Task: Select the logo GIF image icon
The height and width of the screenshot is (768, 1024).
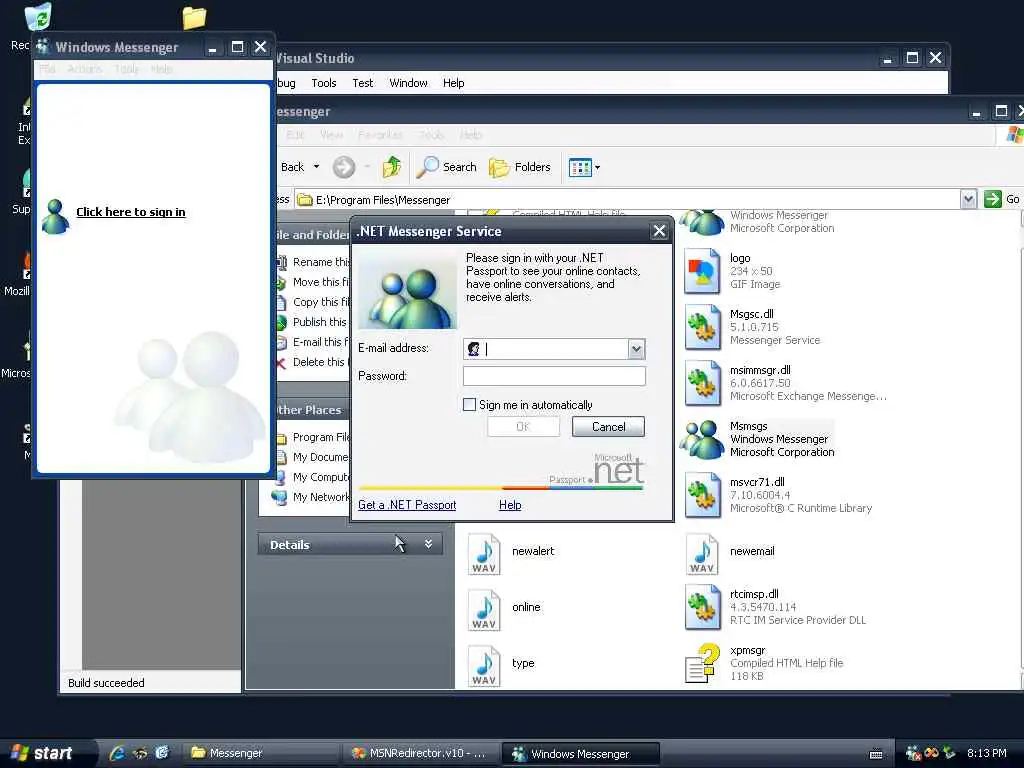Action: (x=701, y=271)
